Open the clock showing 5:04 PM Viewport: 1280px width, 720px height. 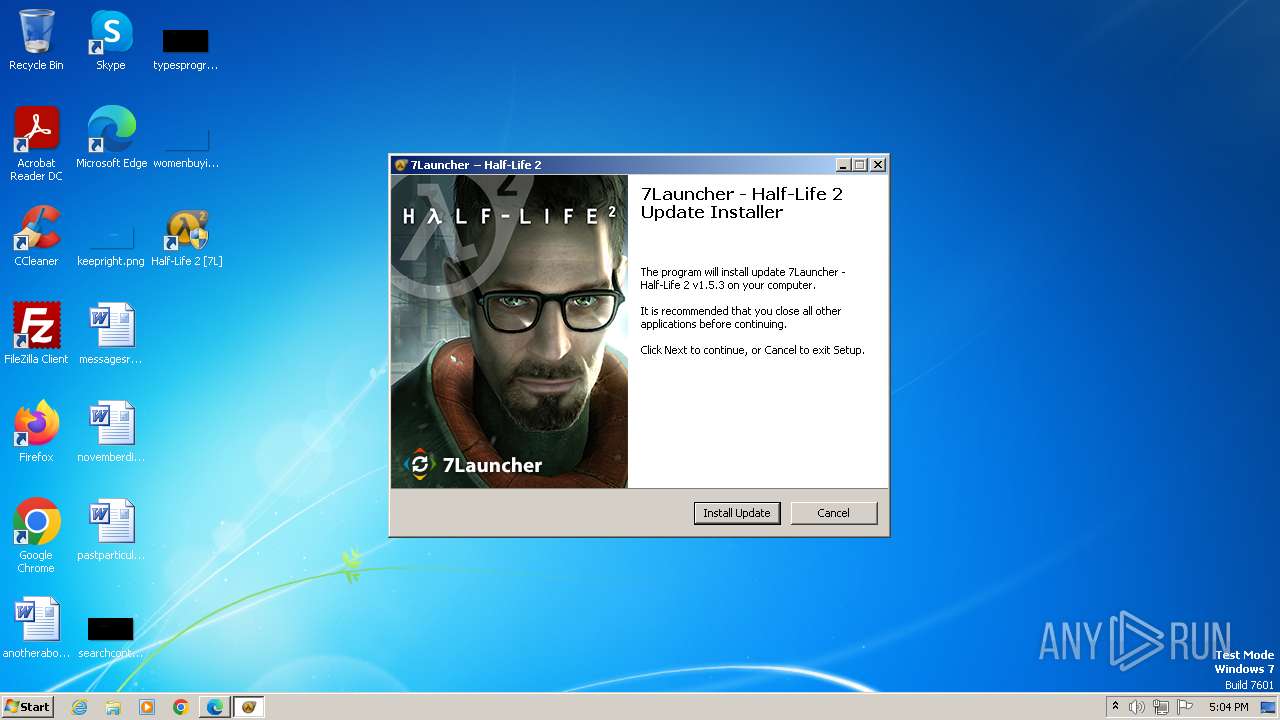click(x=1228, y=707)
